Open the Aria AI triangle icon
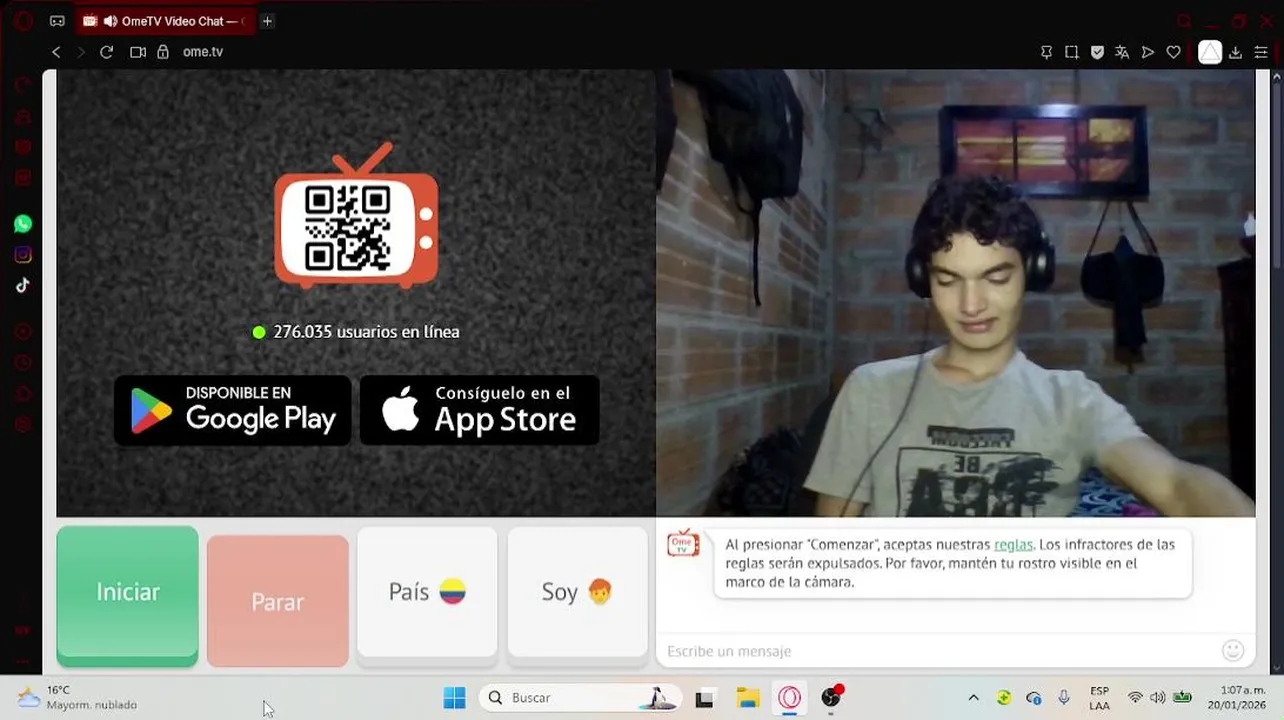 click(x=1210, y=52)
